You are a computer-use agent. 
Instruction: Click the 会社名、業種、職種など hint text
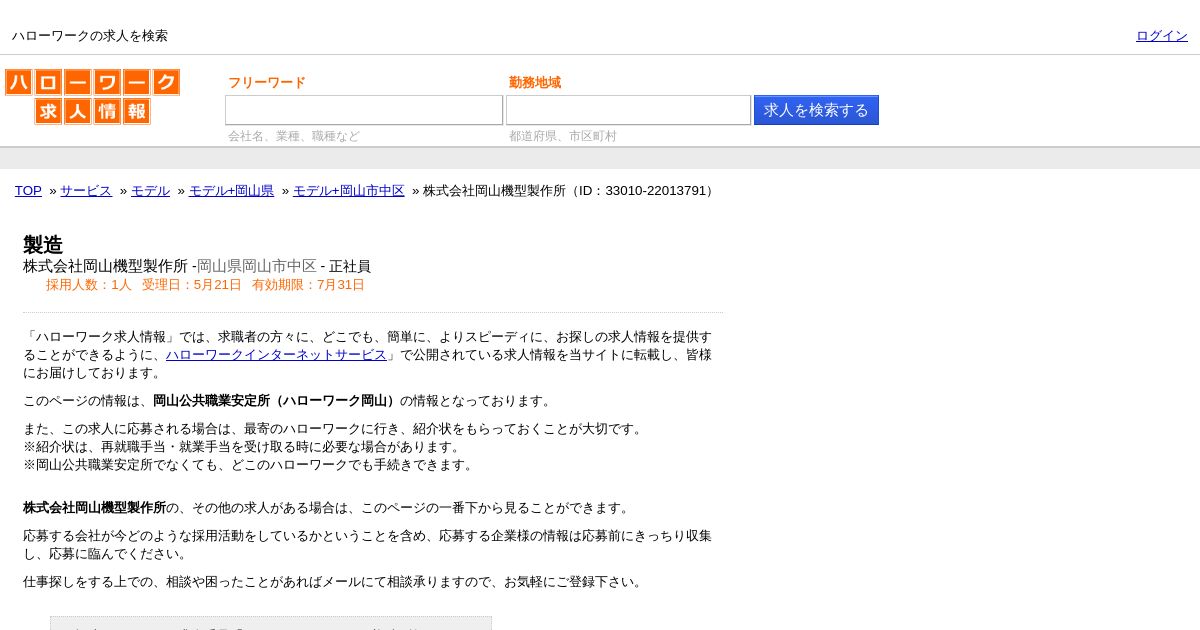[x=294, y=136]
